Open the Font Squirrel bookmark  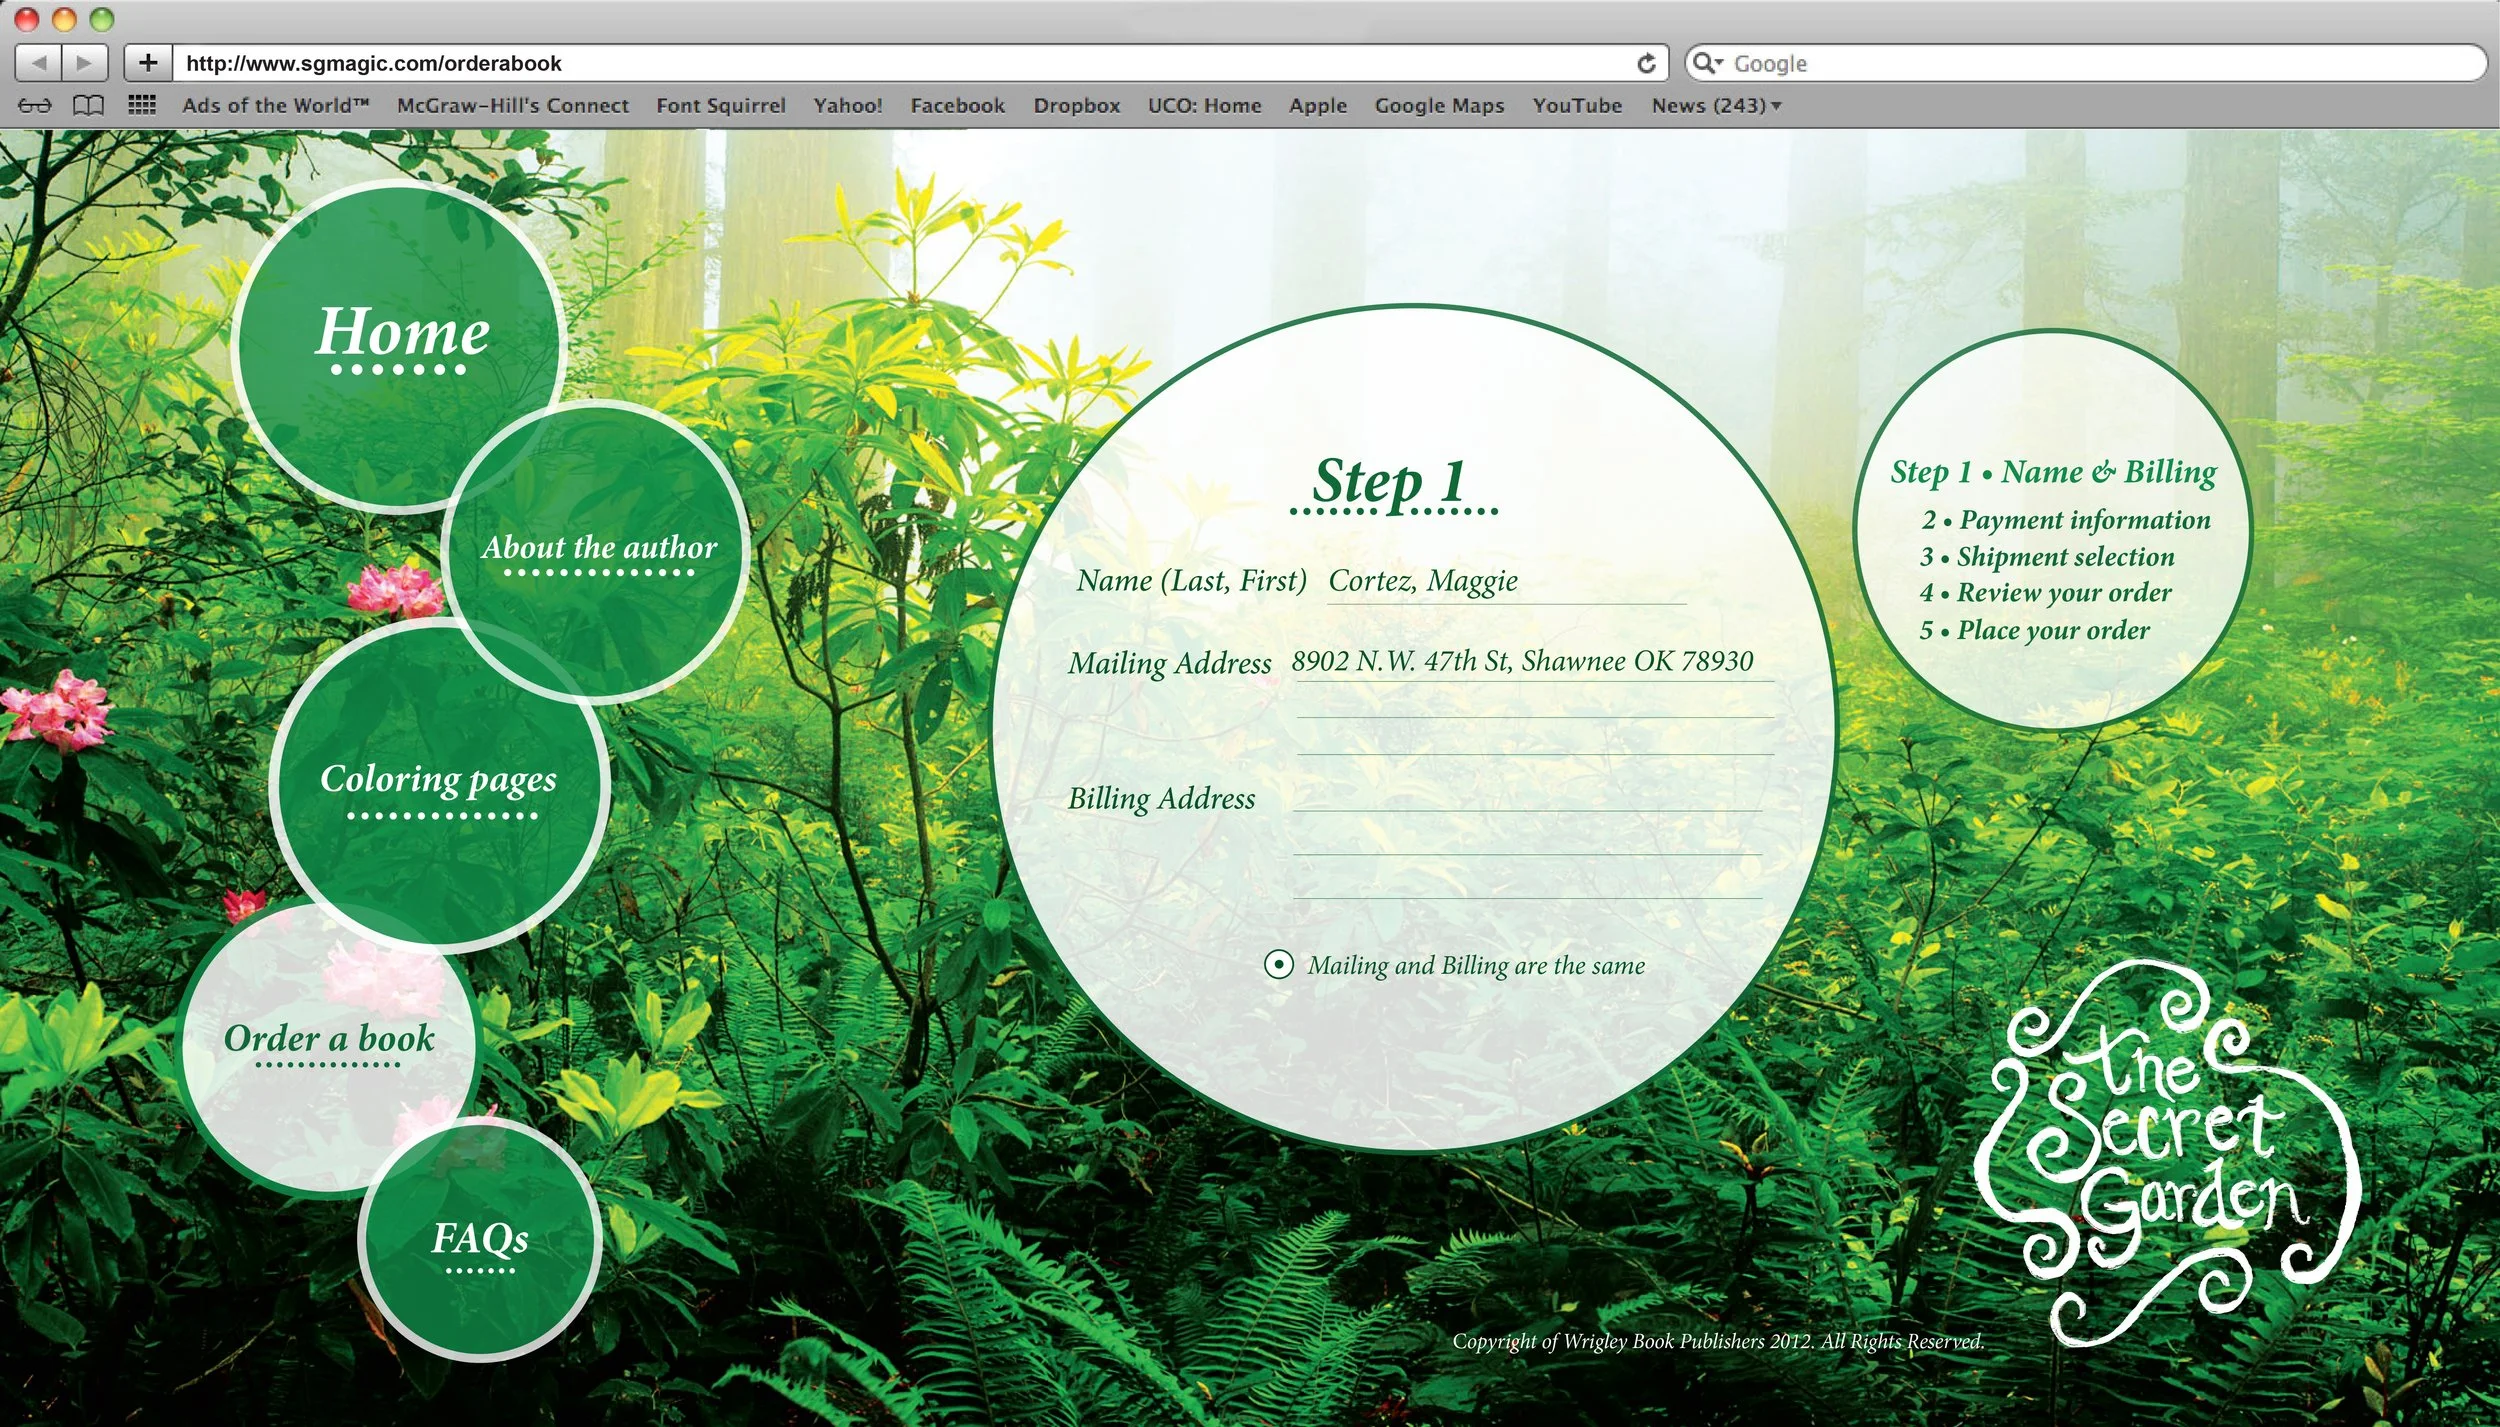(720, 105)
